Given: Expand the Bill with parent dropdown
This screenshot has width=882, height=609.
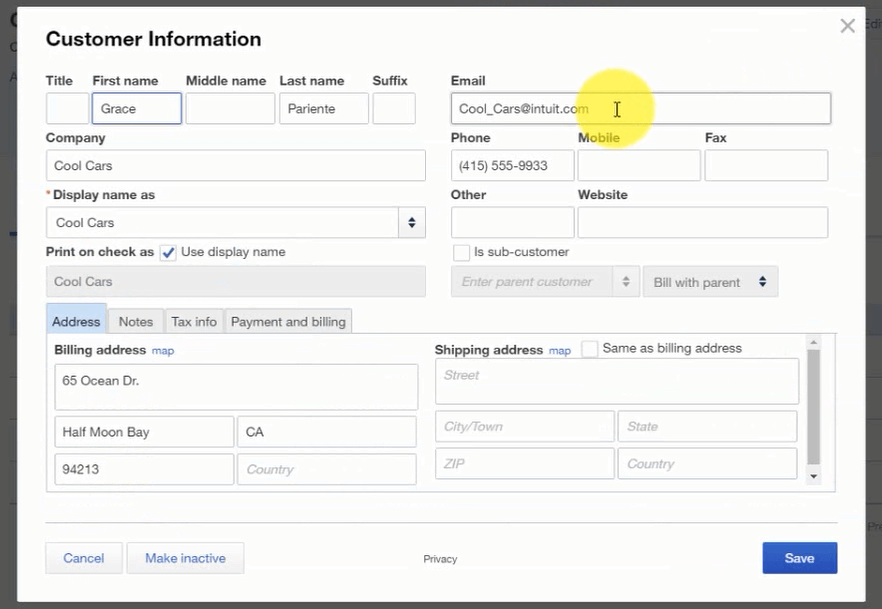Looking at the screenshot, I should 710,282.
